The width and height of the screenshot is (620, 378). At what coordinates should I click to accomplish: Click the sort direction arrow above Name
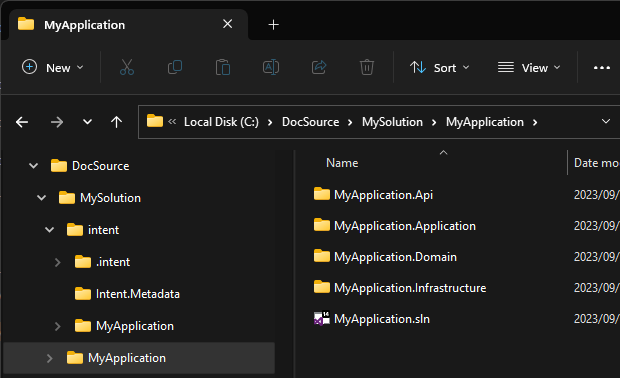[x=444, y=152]
